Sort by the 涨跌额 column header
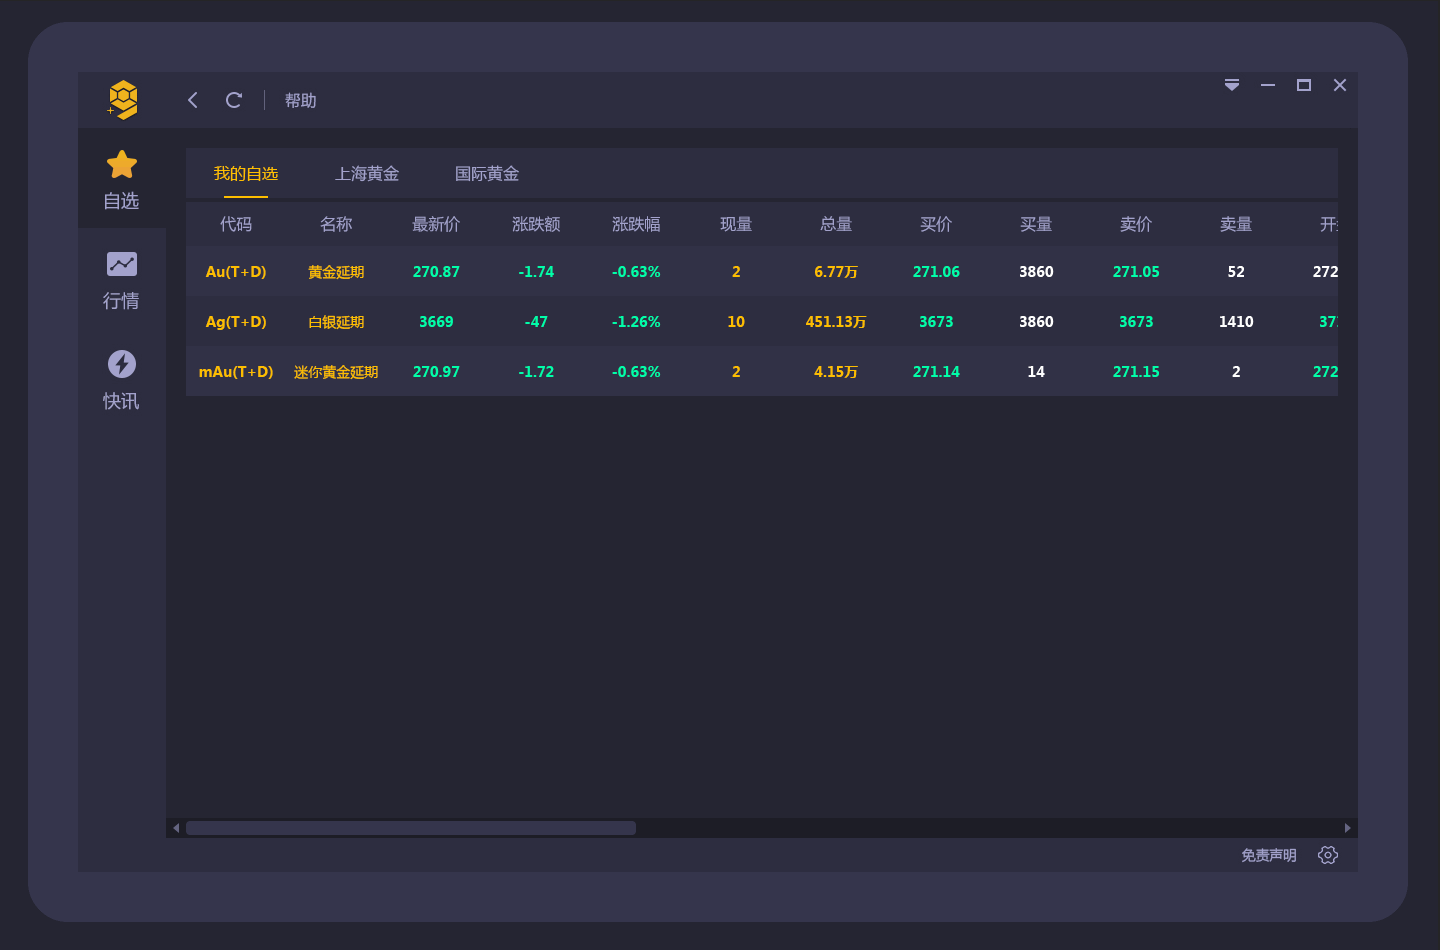 [536, 224]
